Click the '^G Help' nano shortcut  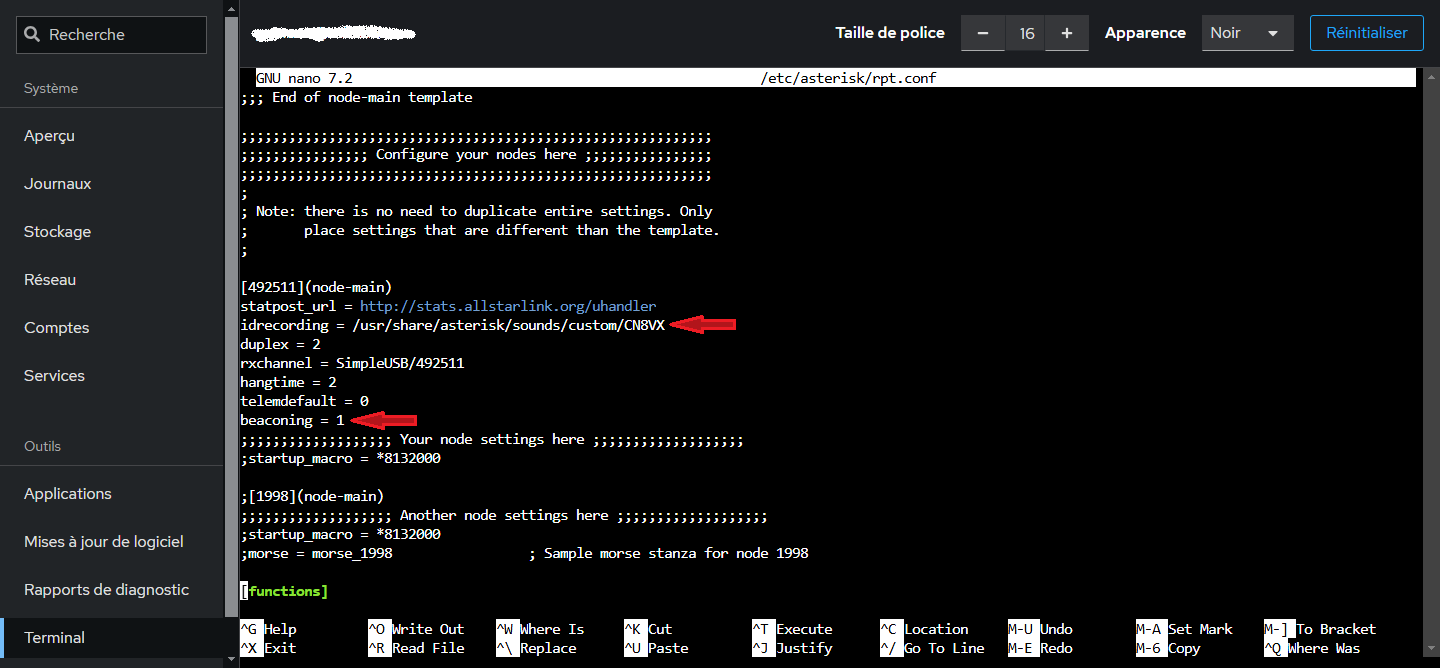click(268, 629)
